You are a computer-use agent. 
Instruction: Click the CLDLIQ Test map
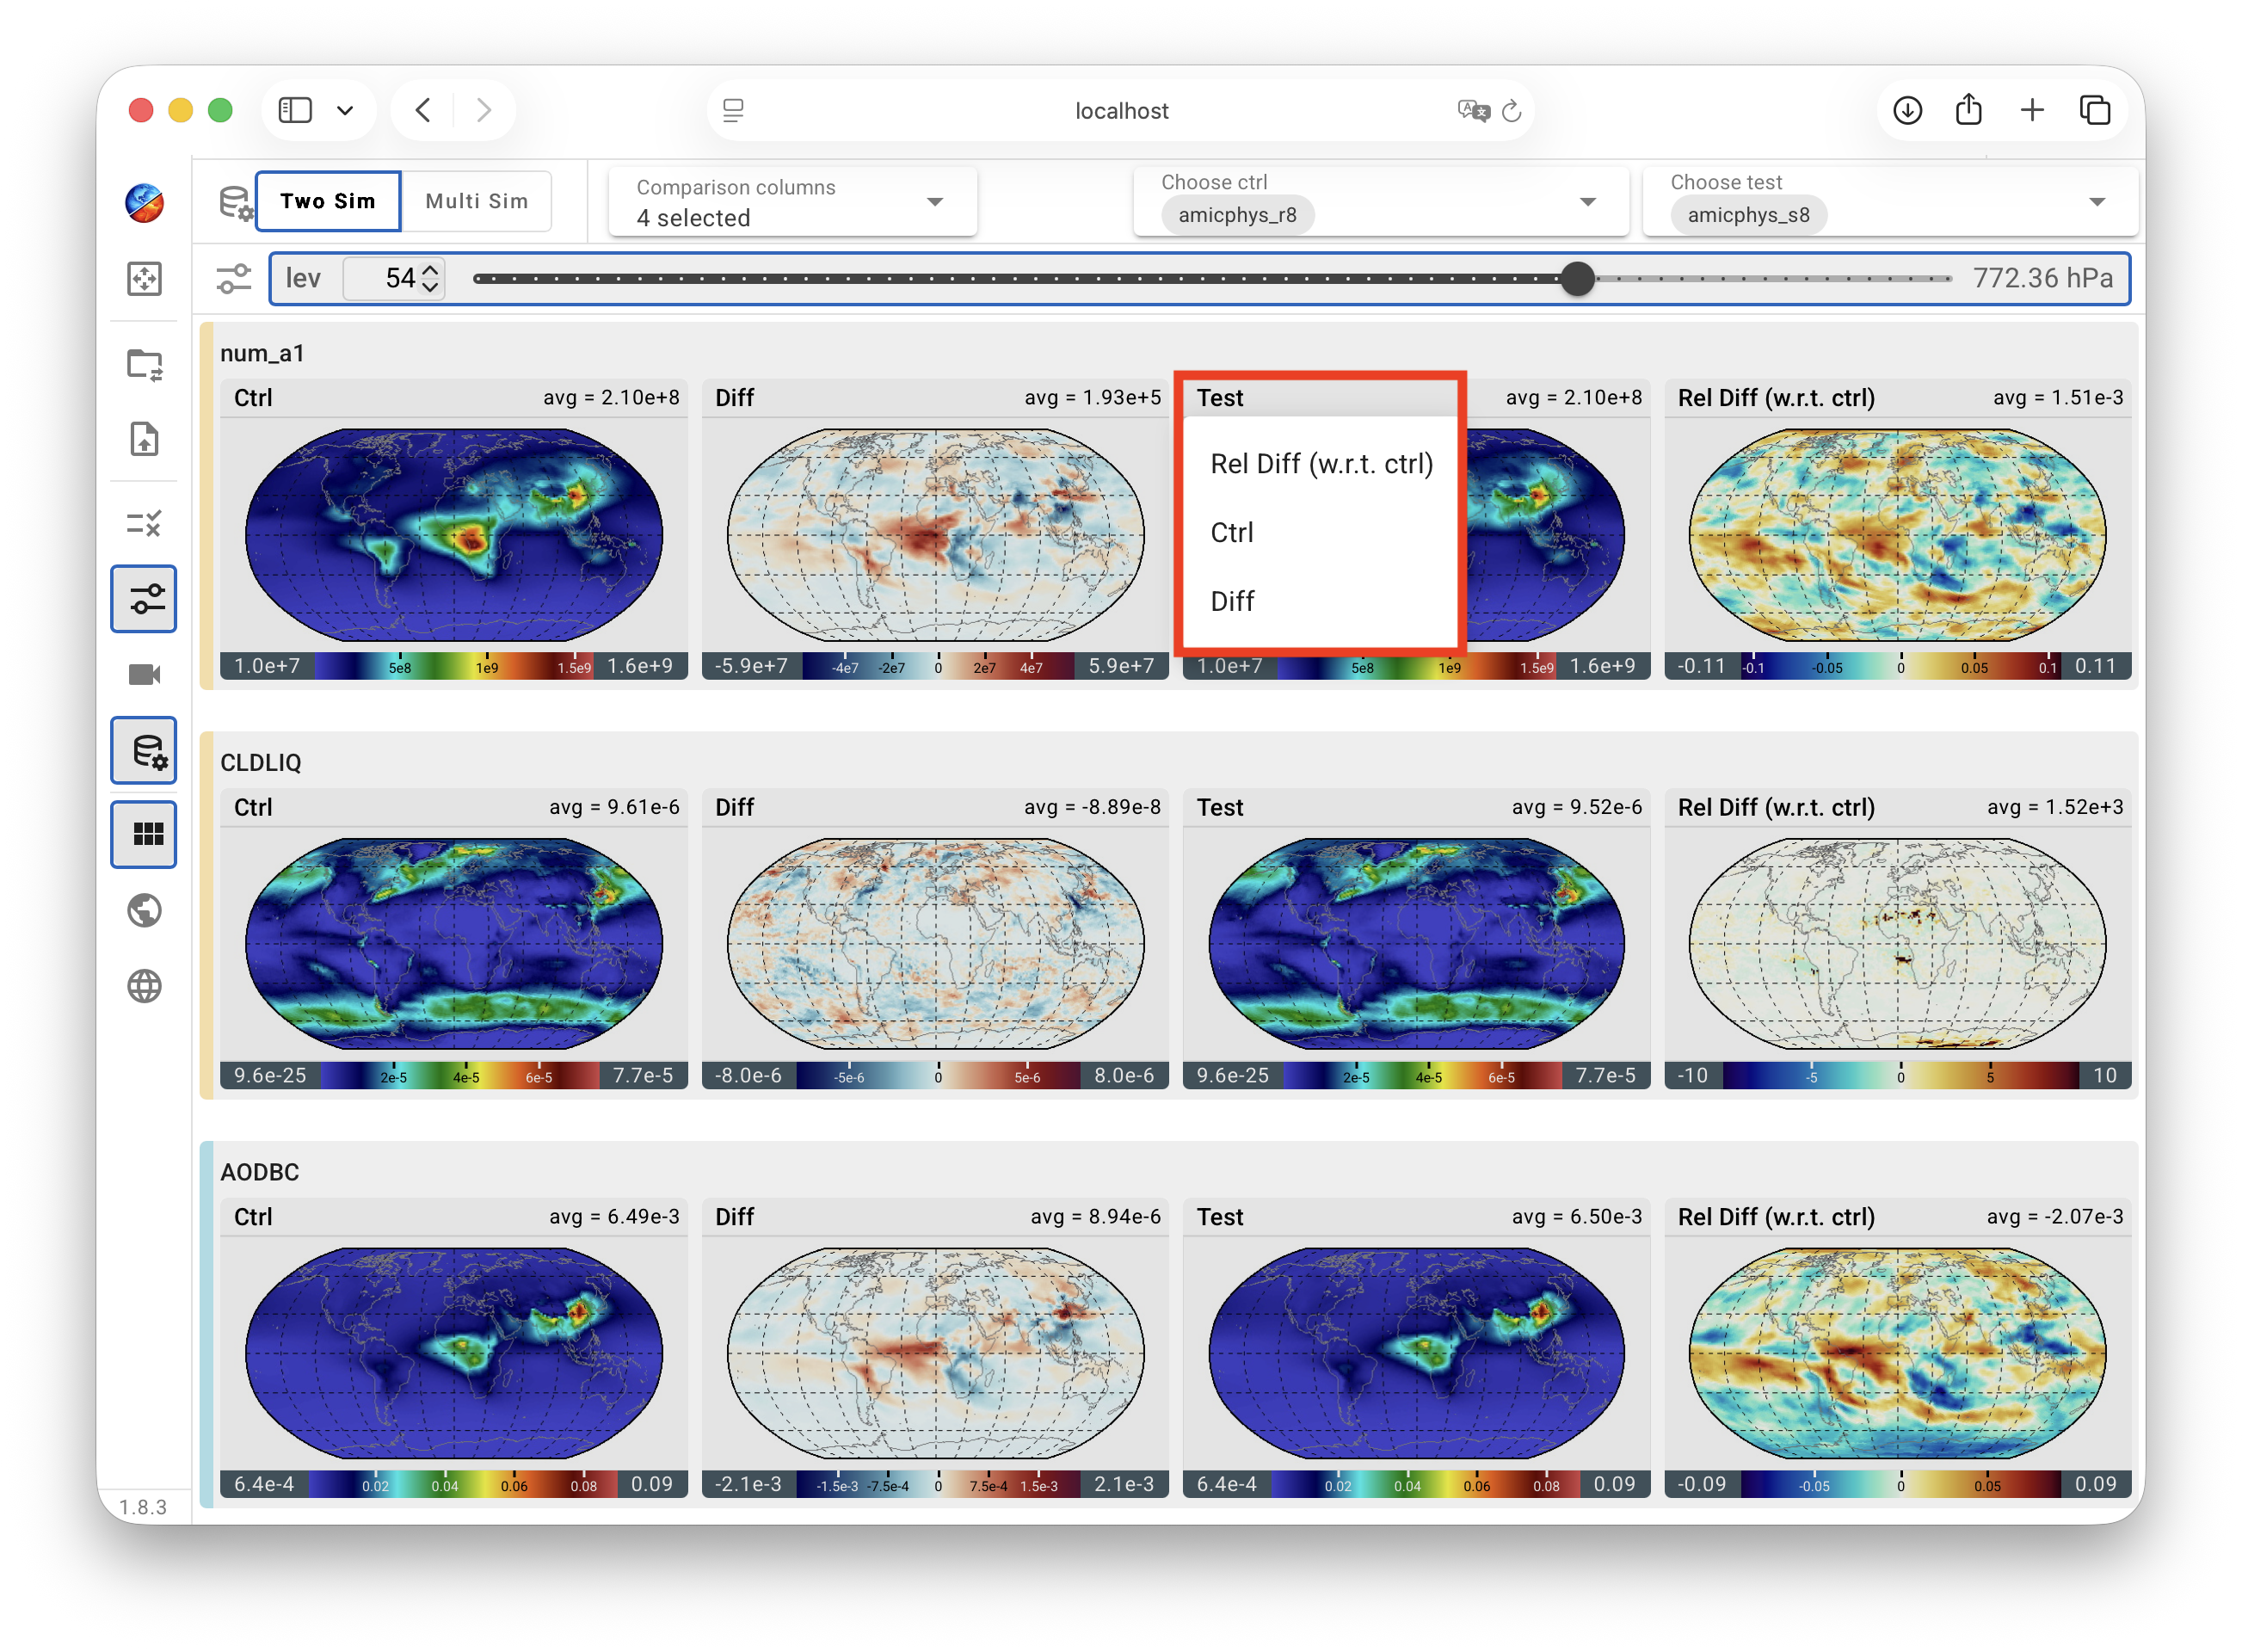point(1417,944)
